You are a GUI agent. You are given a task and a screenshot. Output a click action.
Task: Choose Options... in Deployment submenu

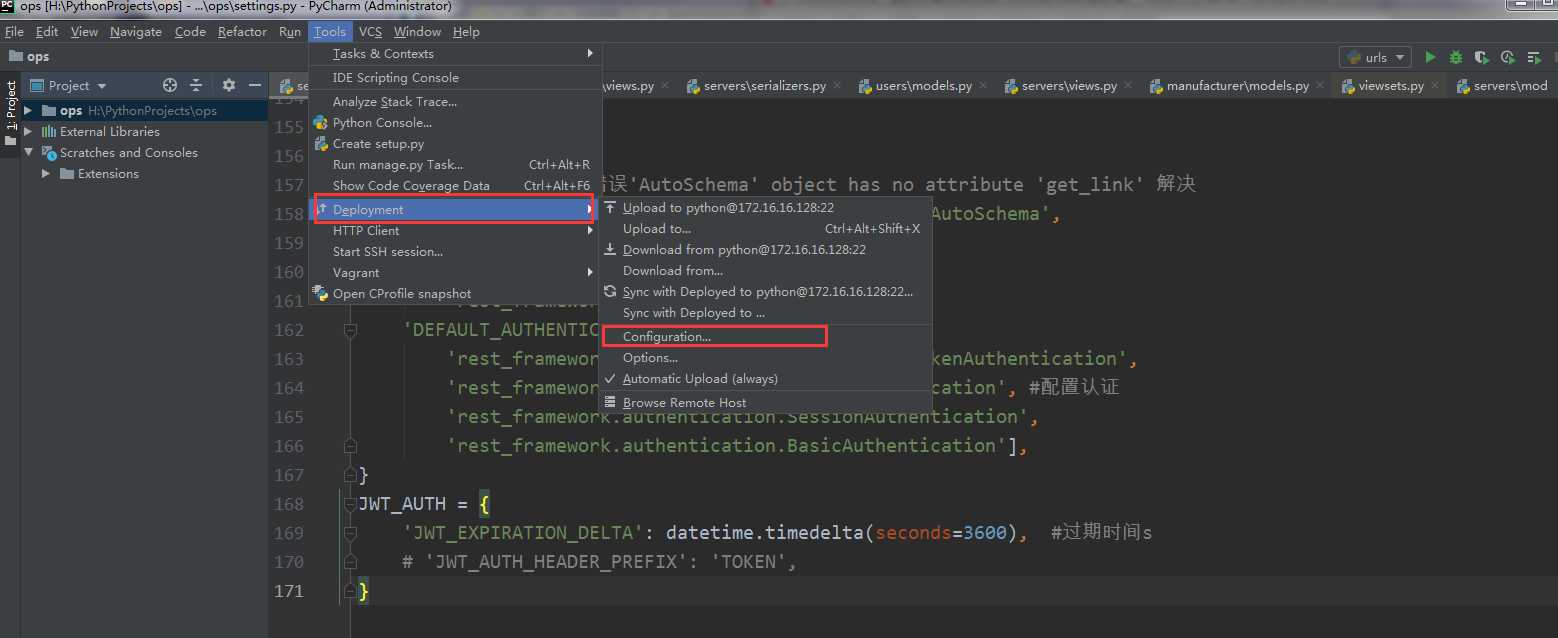coord(765,358)
